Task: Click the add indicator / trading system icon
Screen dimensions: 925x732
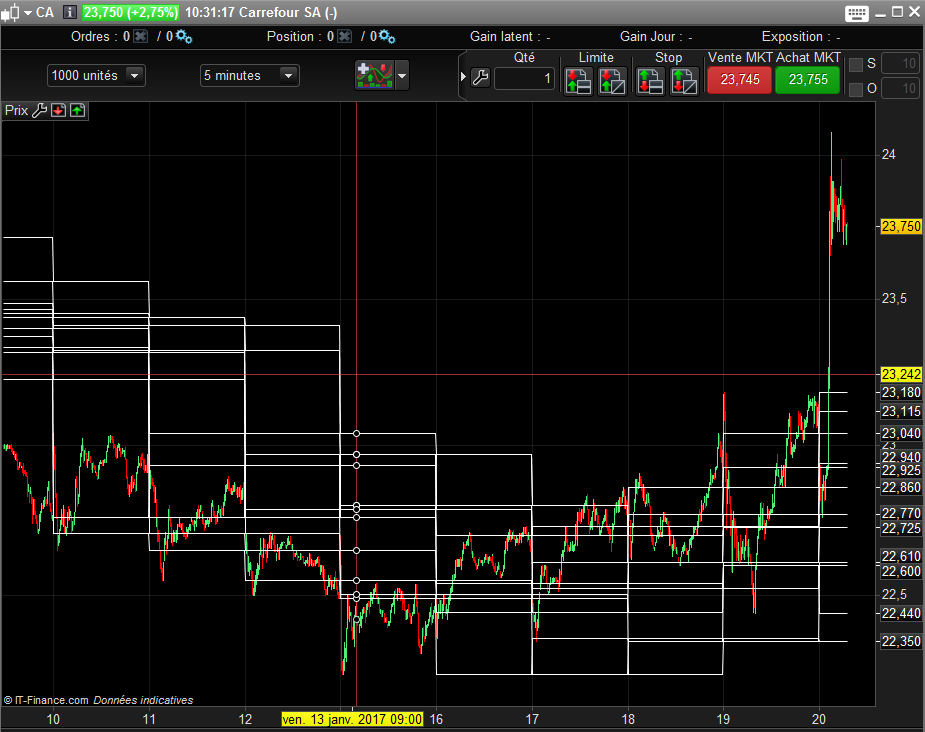Action: [x=375, y=76]
